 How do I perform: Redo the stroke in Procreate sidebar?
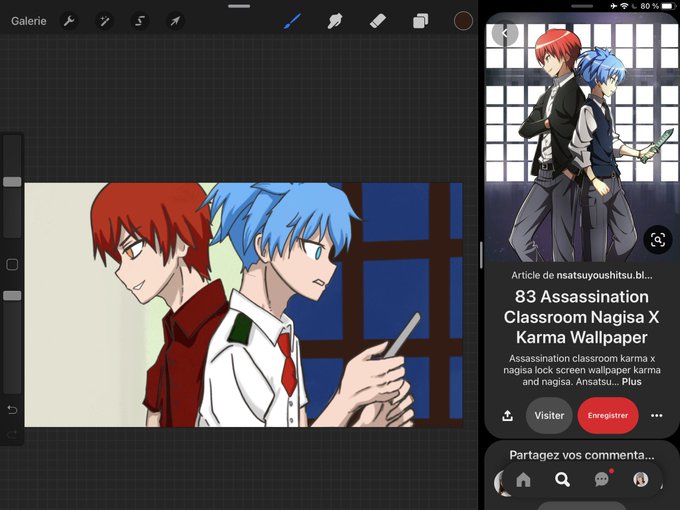(x=12, y=434)
